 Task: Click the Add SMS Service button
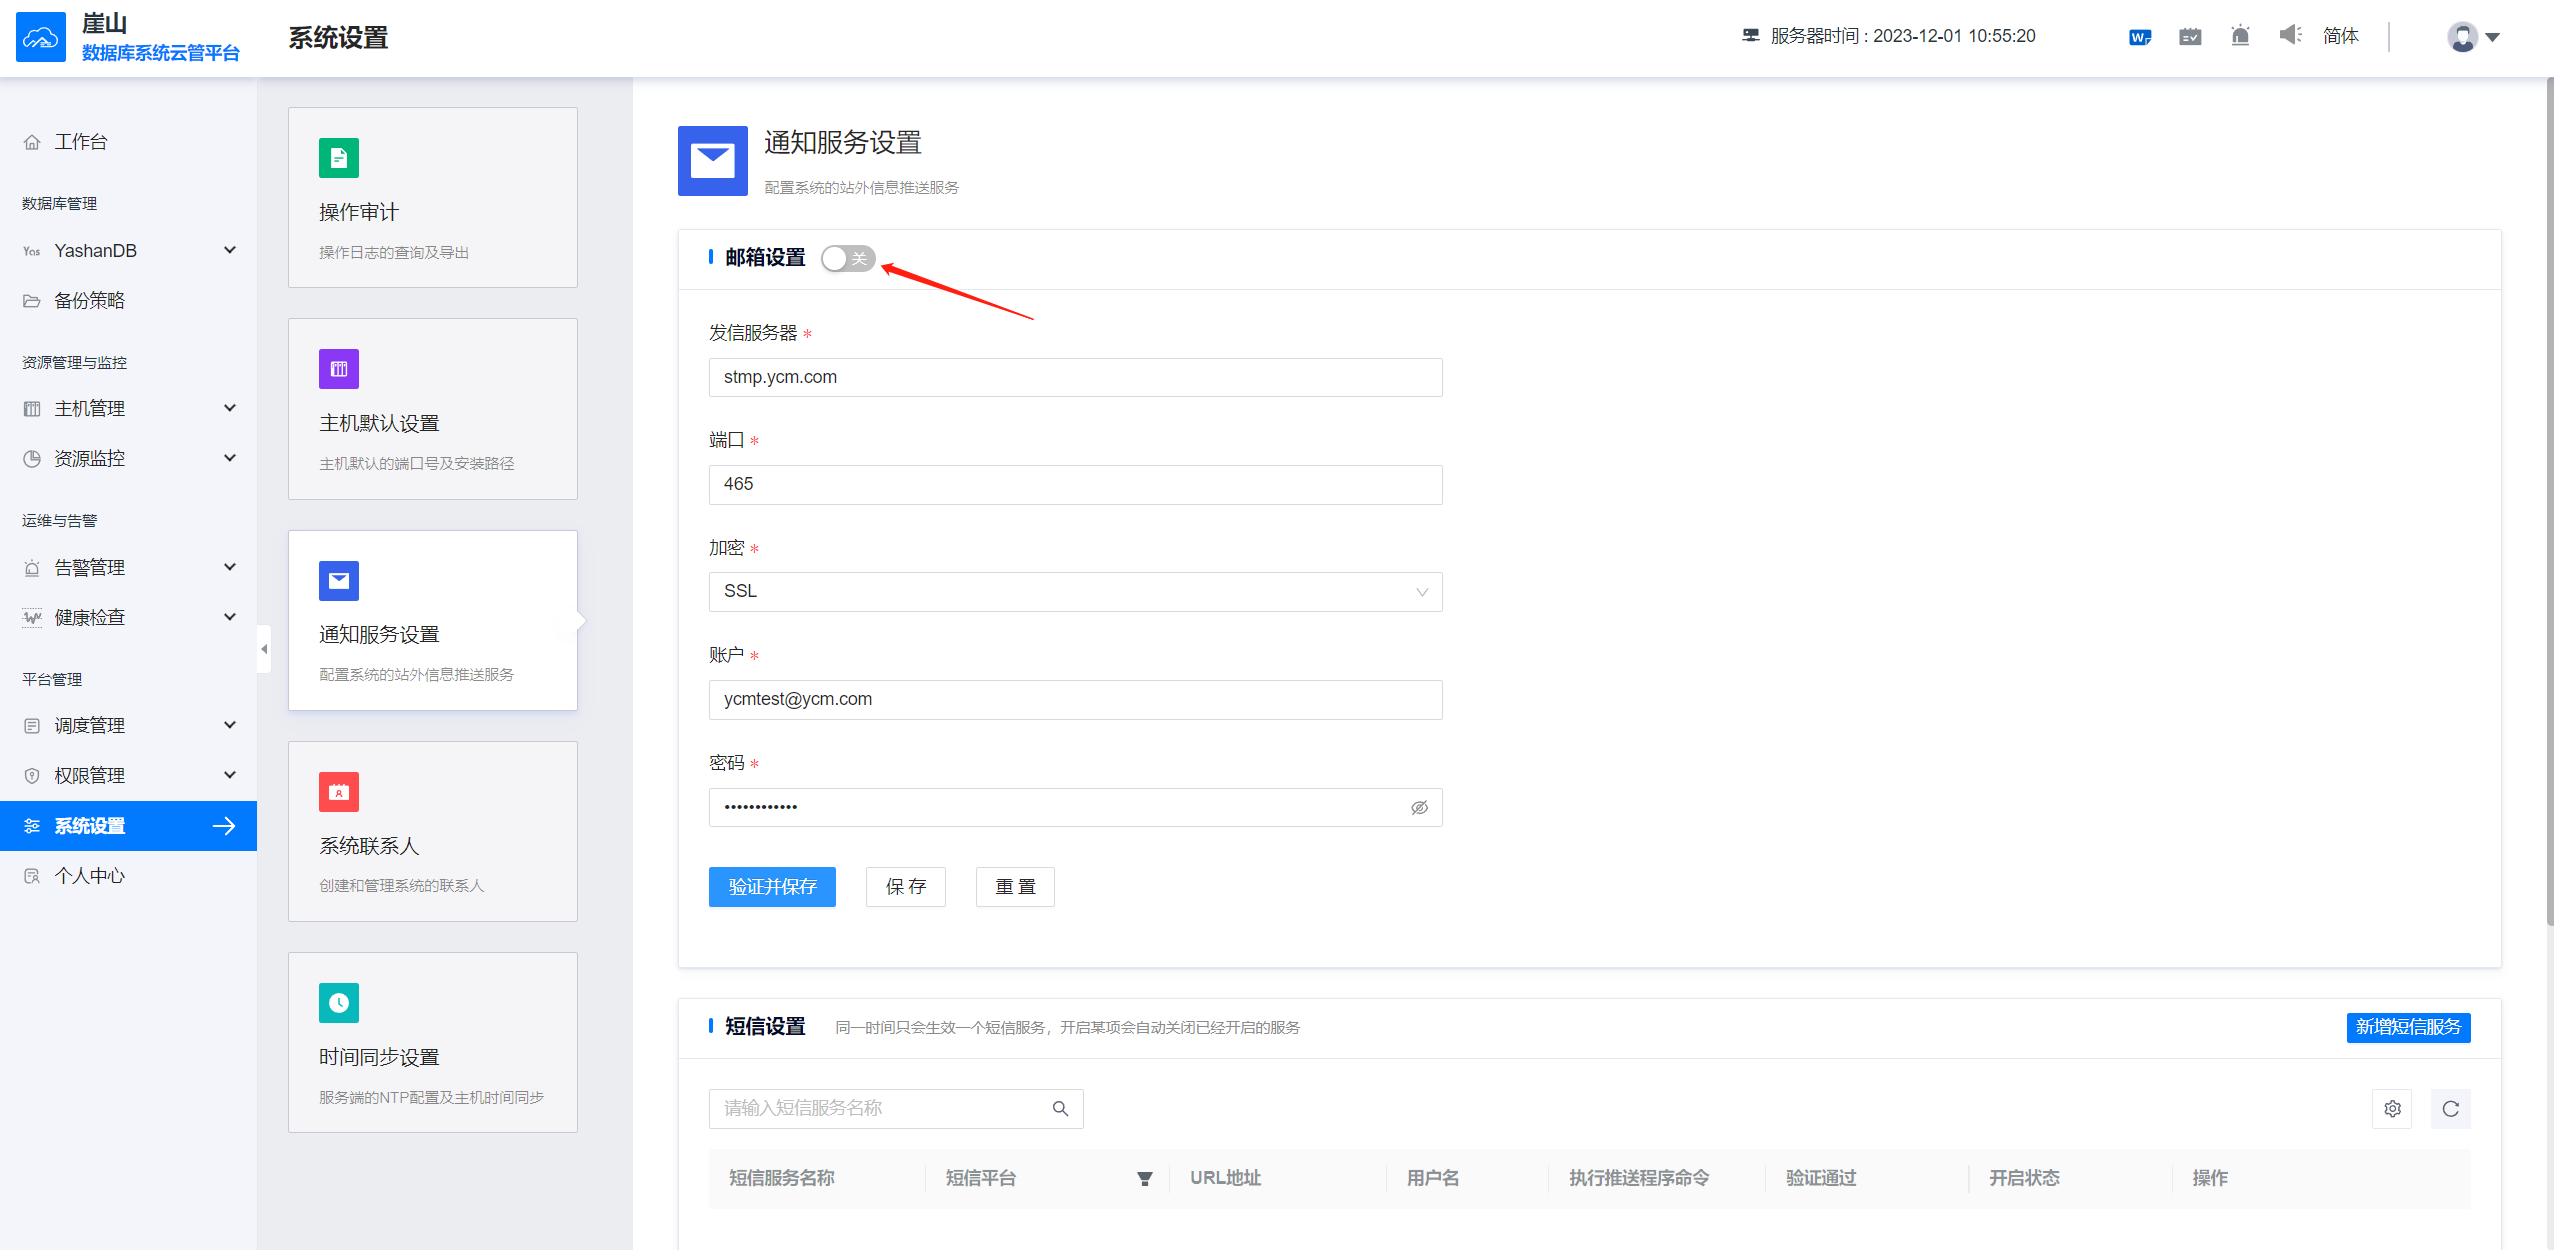pos(2408,1027)
